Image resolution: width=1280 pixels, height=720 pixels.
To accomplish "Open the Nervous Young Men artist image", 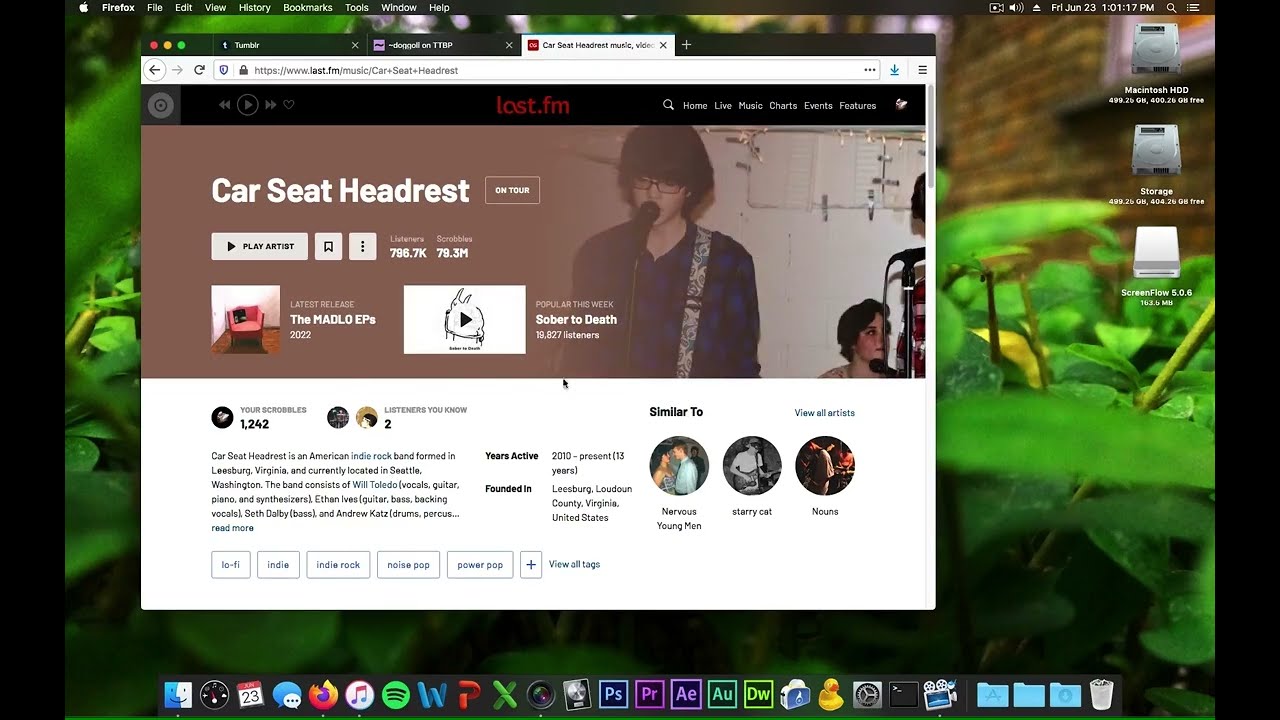I will click(679, 466).
